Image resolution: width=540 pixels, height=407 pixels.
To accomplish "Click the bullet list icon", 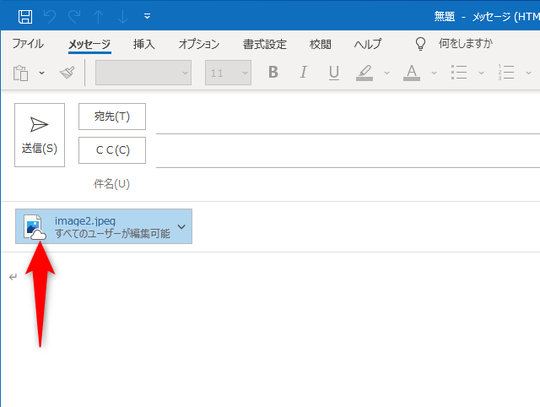I will click(x=459, y=73).
